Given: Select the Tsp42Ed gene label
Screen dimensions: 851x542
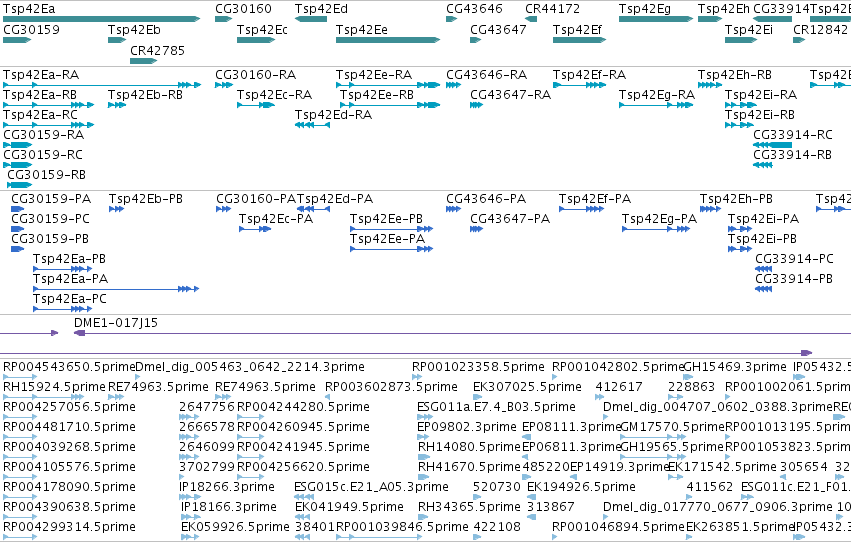Looking at the screenshot, I should [x=321, y=9].
